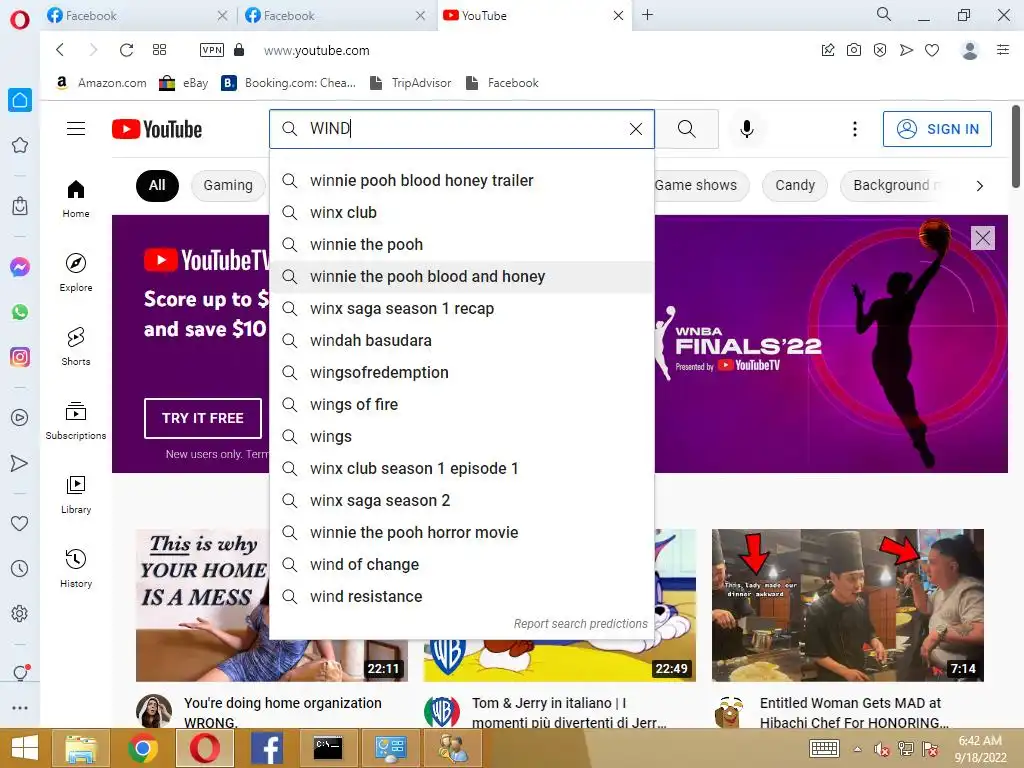Open tab grid start page button
1024x768 pixels.
tap(159, 50)
